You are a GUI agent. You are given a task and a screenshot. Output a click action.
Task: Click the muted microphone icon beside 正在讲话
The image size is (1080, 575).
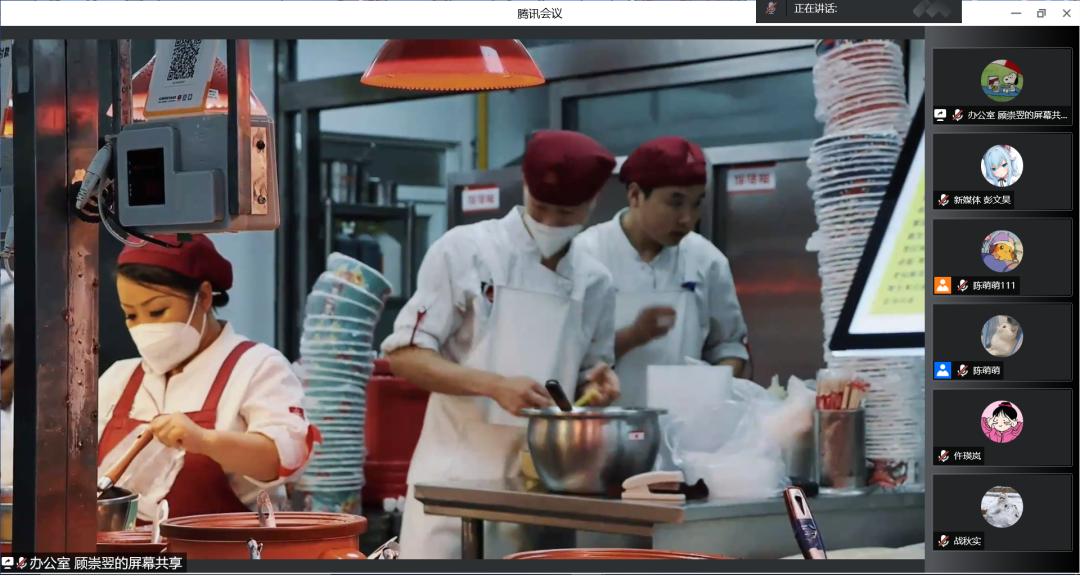point(771,9)
